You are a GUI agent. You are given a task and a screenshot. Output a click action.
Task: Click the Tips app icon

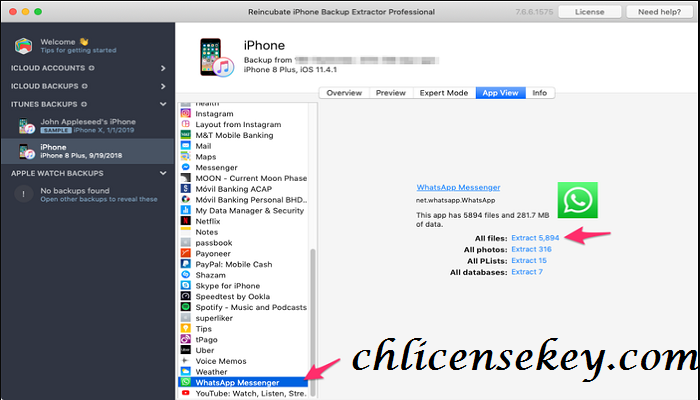pos(186,329)
